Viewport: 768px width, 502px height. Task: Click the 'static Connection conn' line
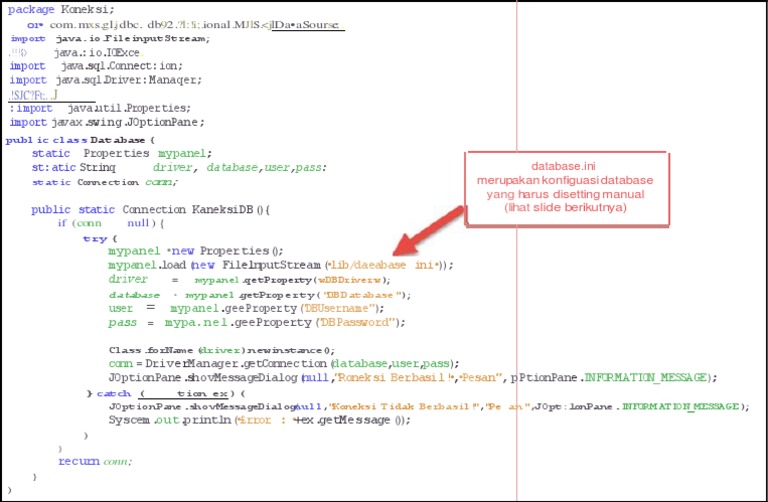tap(105, 182)
